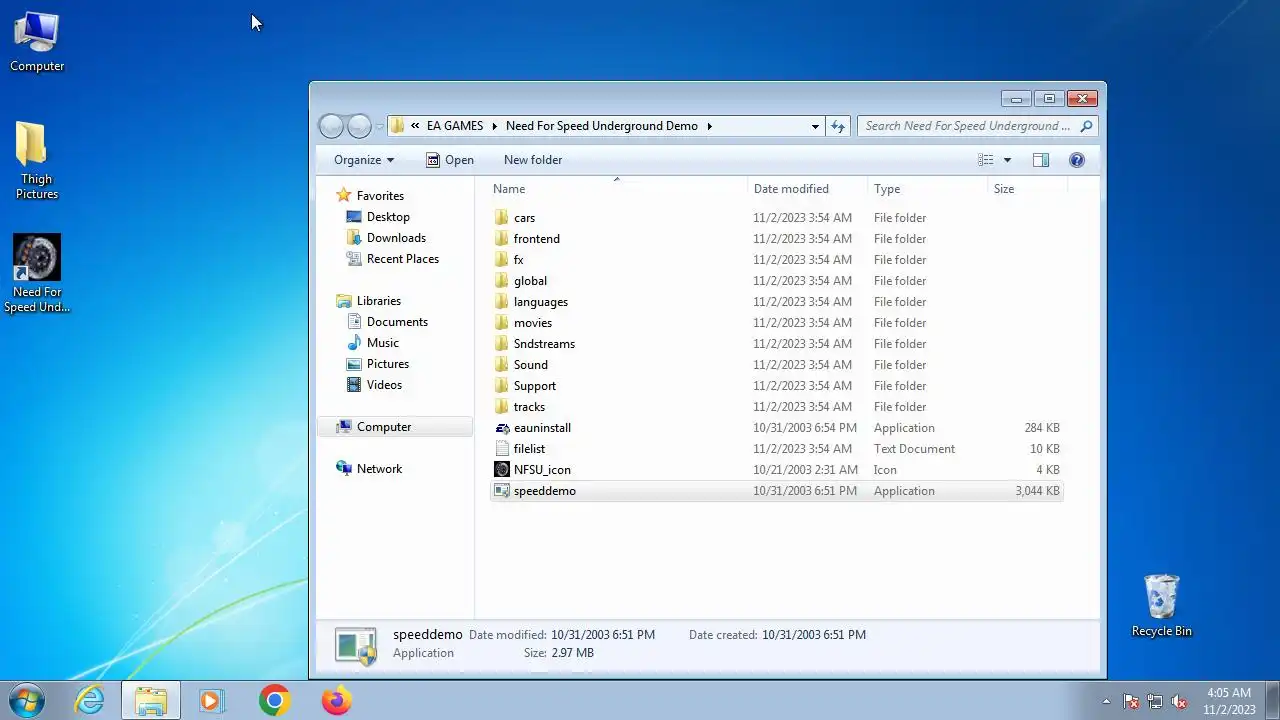Select the Sndstreams folder
Viewport: 1280px width, 720px height.
544,344
